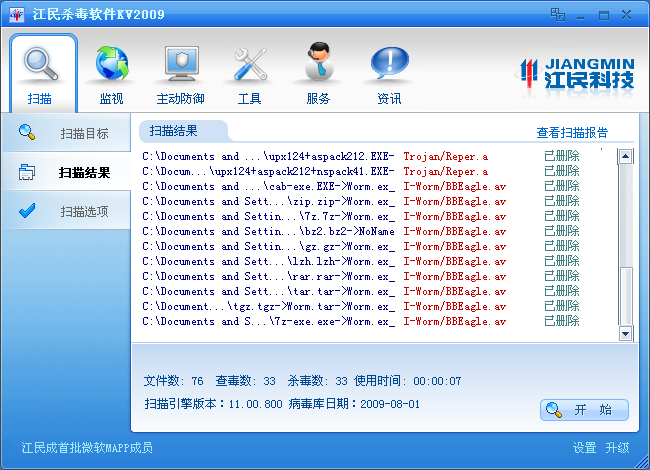
Task: Click scrollbar up arrow in results list
Action: tap(625, 156)
